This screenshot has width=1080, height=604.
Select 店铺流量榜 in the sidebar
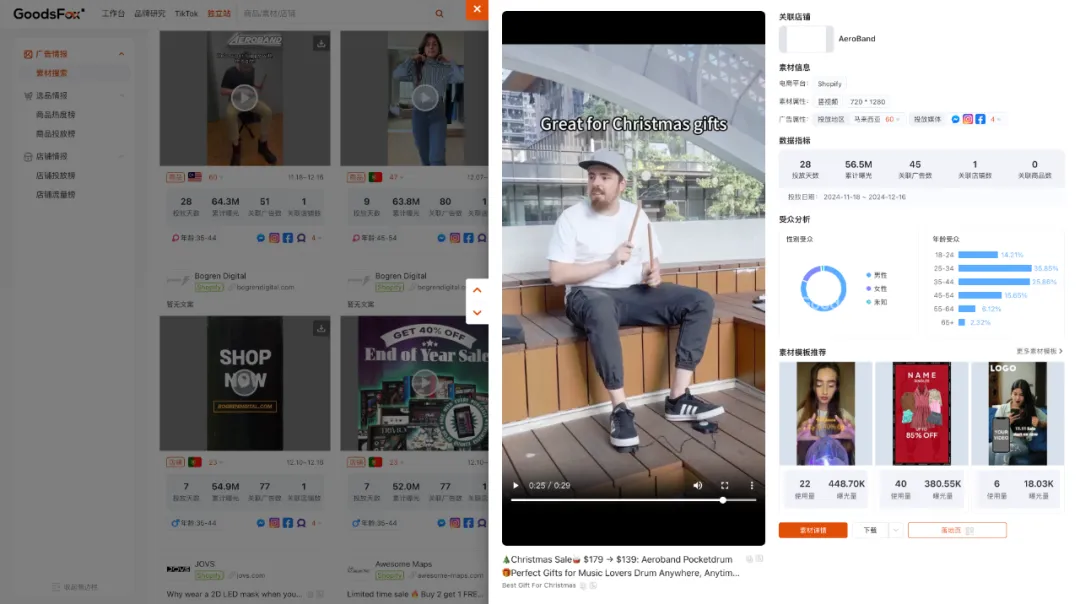[x=55, y=195]
